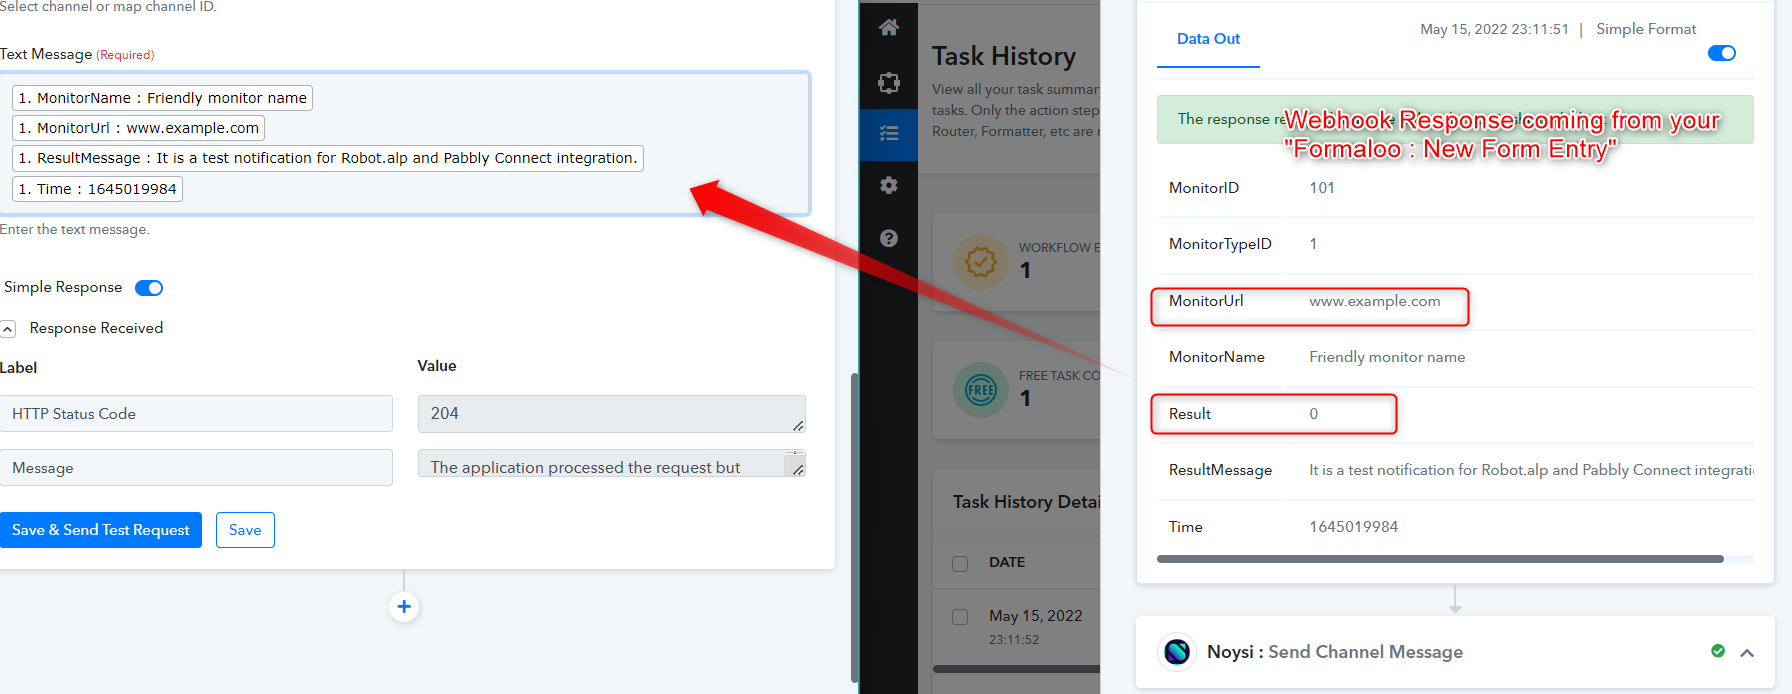The width and height of the screenshot is (1792, 694).
Task: Click the www.example.com value in Data Out
Action: (x=1375, y=301)
